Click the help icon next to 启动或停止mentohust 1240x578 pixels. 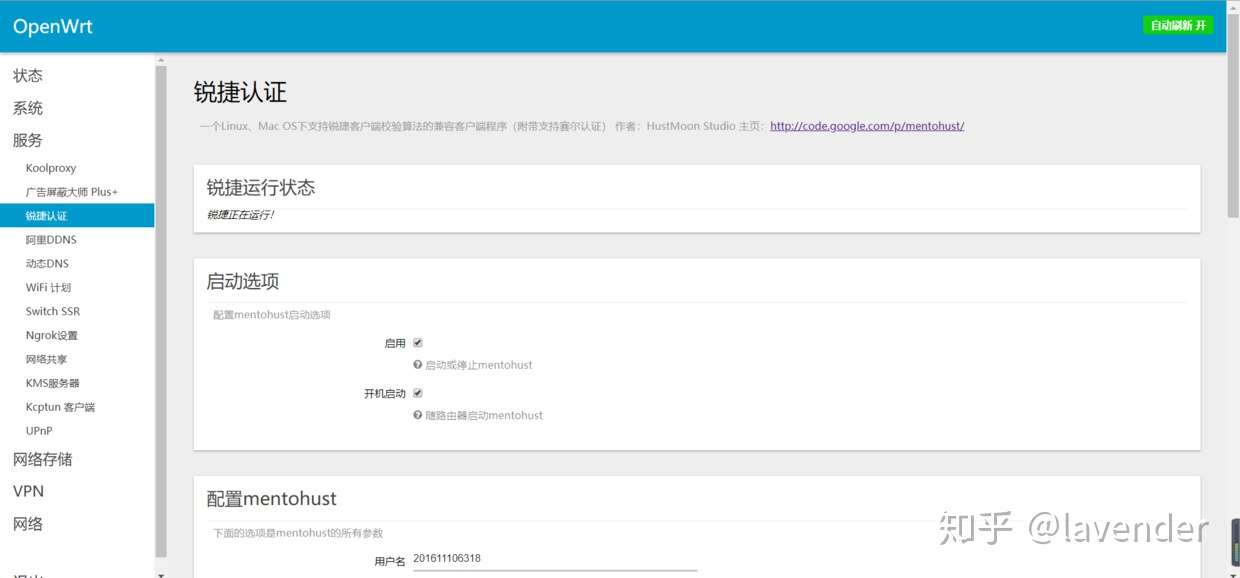pos(417,364)
